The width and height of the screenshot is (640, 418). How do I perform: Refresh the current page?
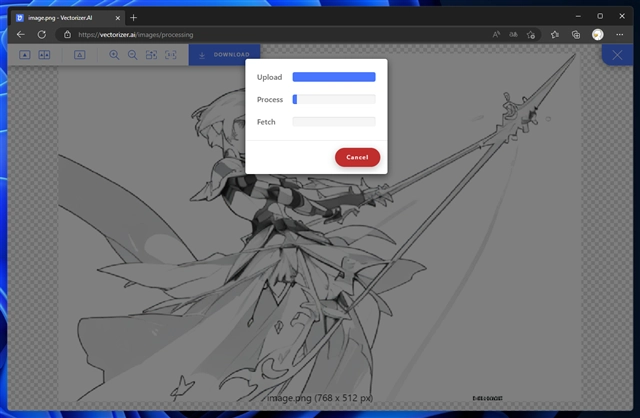pos(41,34)
